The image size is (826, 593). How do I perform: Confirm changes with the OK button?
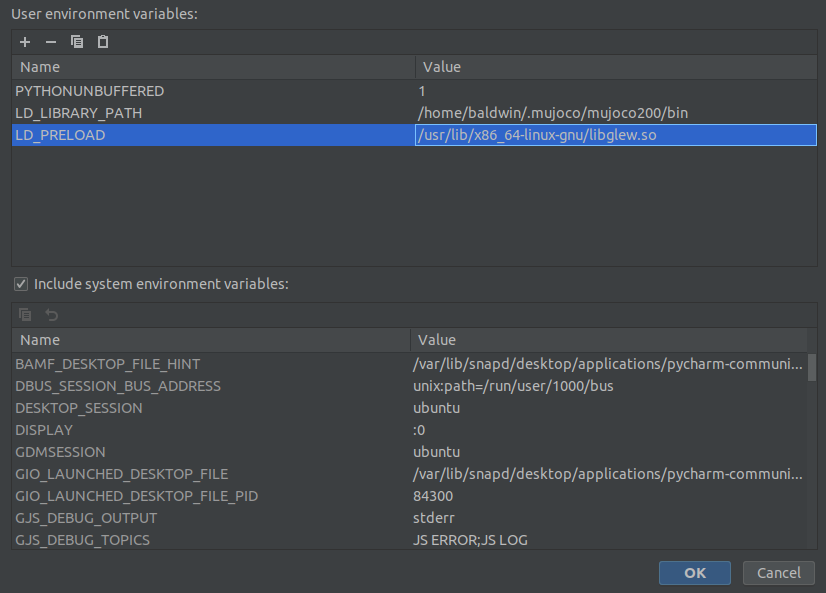point(694,573)
